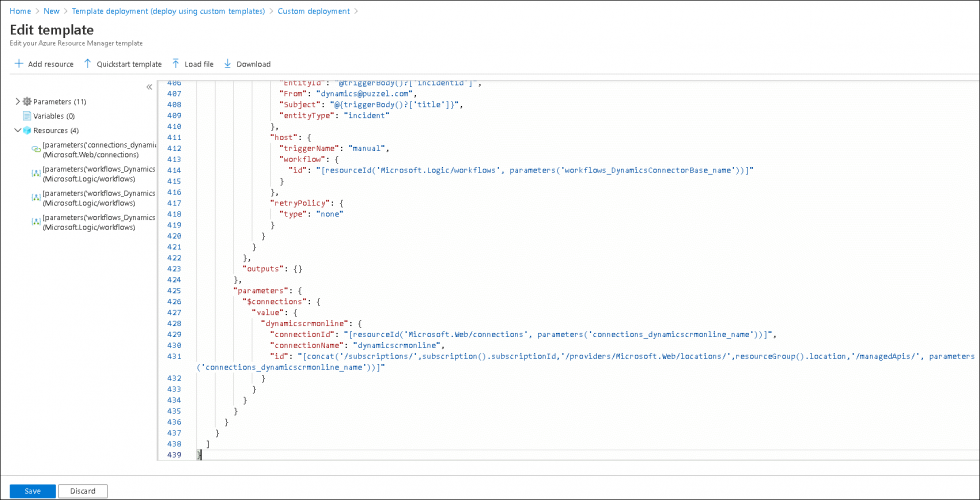This screenshot has width=980, height=500.
Task: Go to Home in the breadcrumb
Action: point(20,11)
